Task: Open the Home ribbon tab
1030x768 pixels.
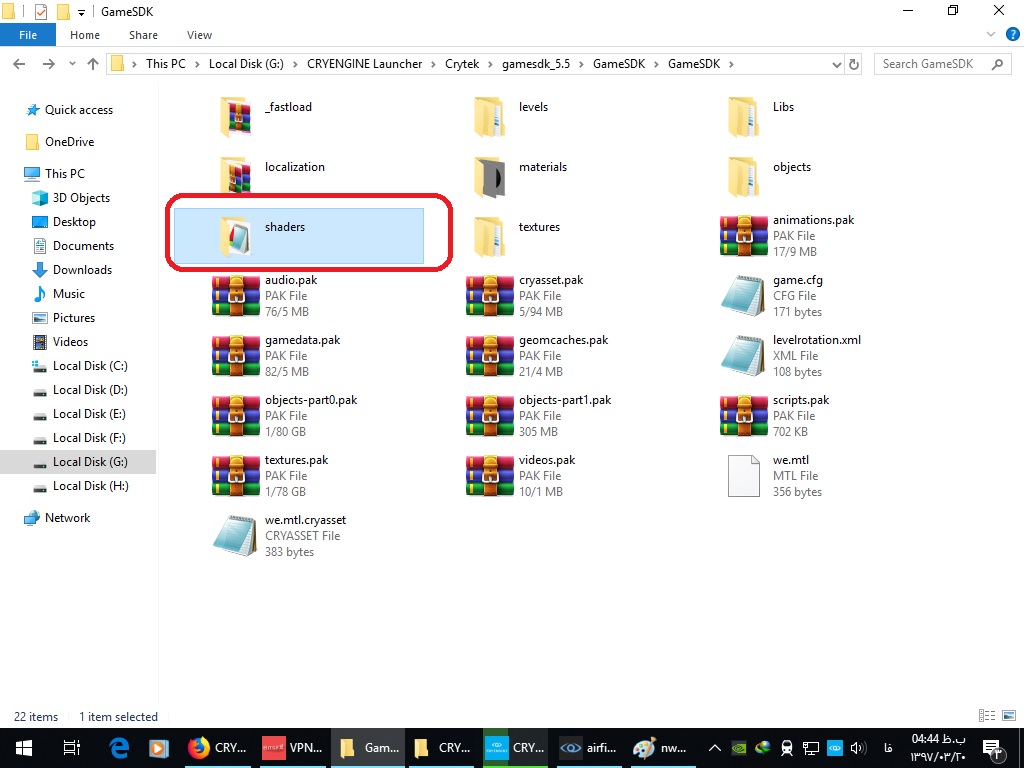Action: 85,35
